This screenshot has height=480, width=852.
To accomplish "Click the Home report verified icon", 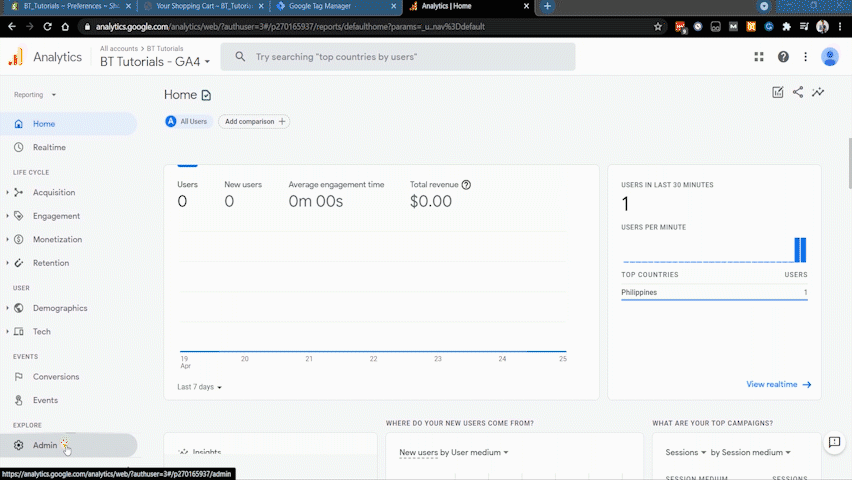I will (206, 95).
